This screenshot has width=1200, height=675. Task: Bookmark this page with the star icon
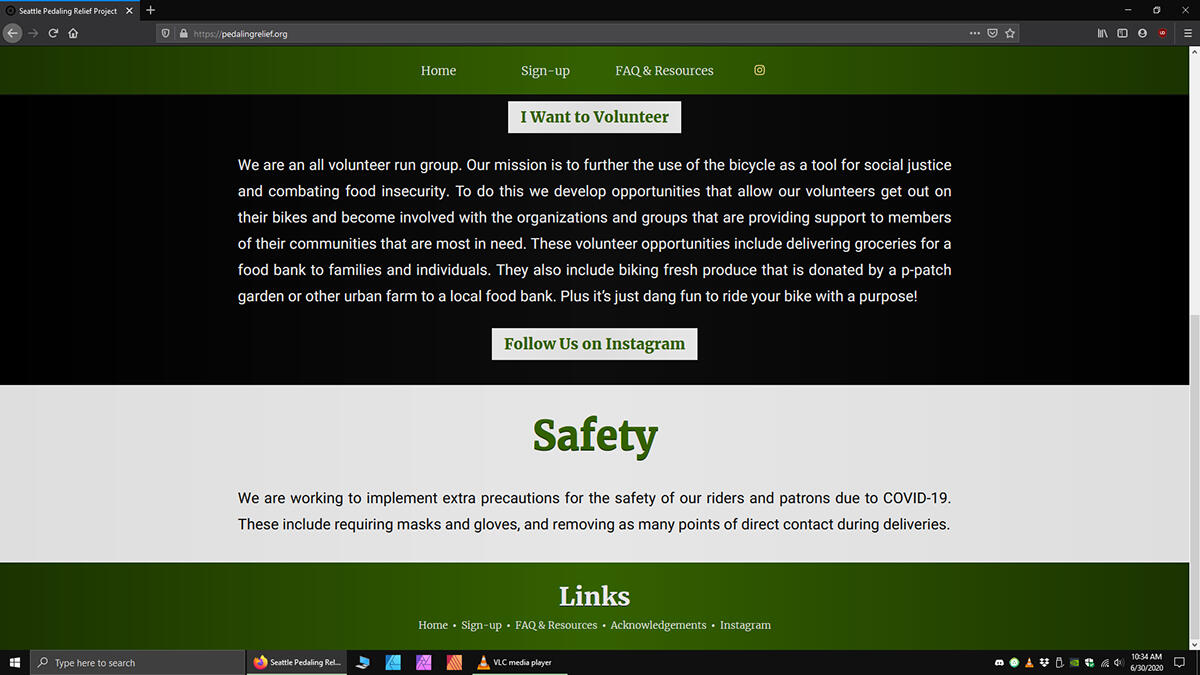[x=1010, y=33]
